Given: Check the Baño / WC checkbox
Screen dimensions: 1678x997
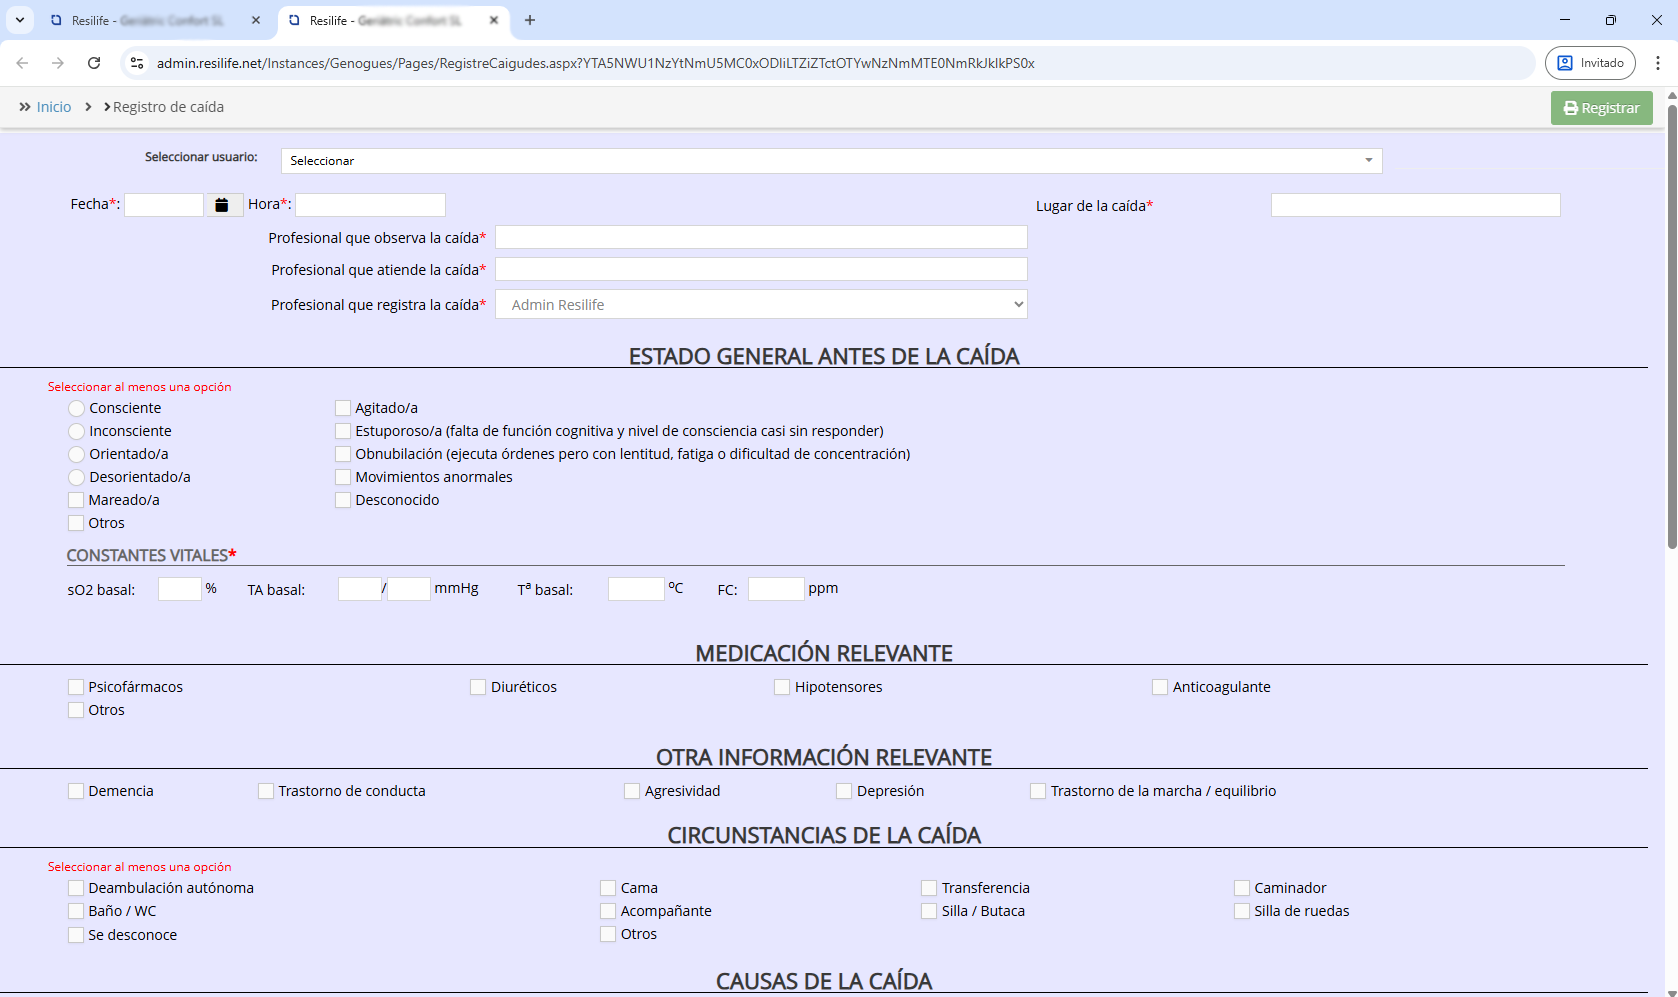Looking at the screenshot, I should (76, 911).
